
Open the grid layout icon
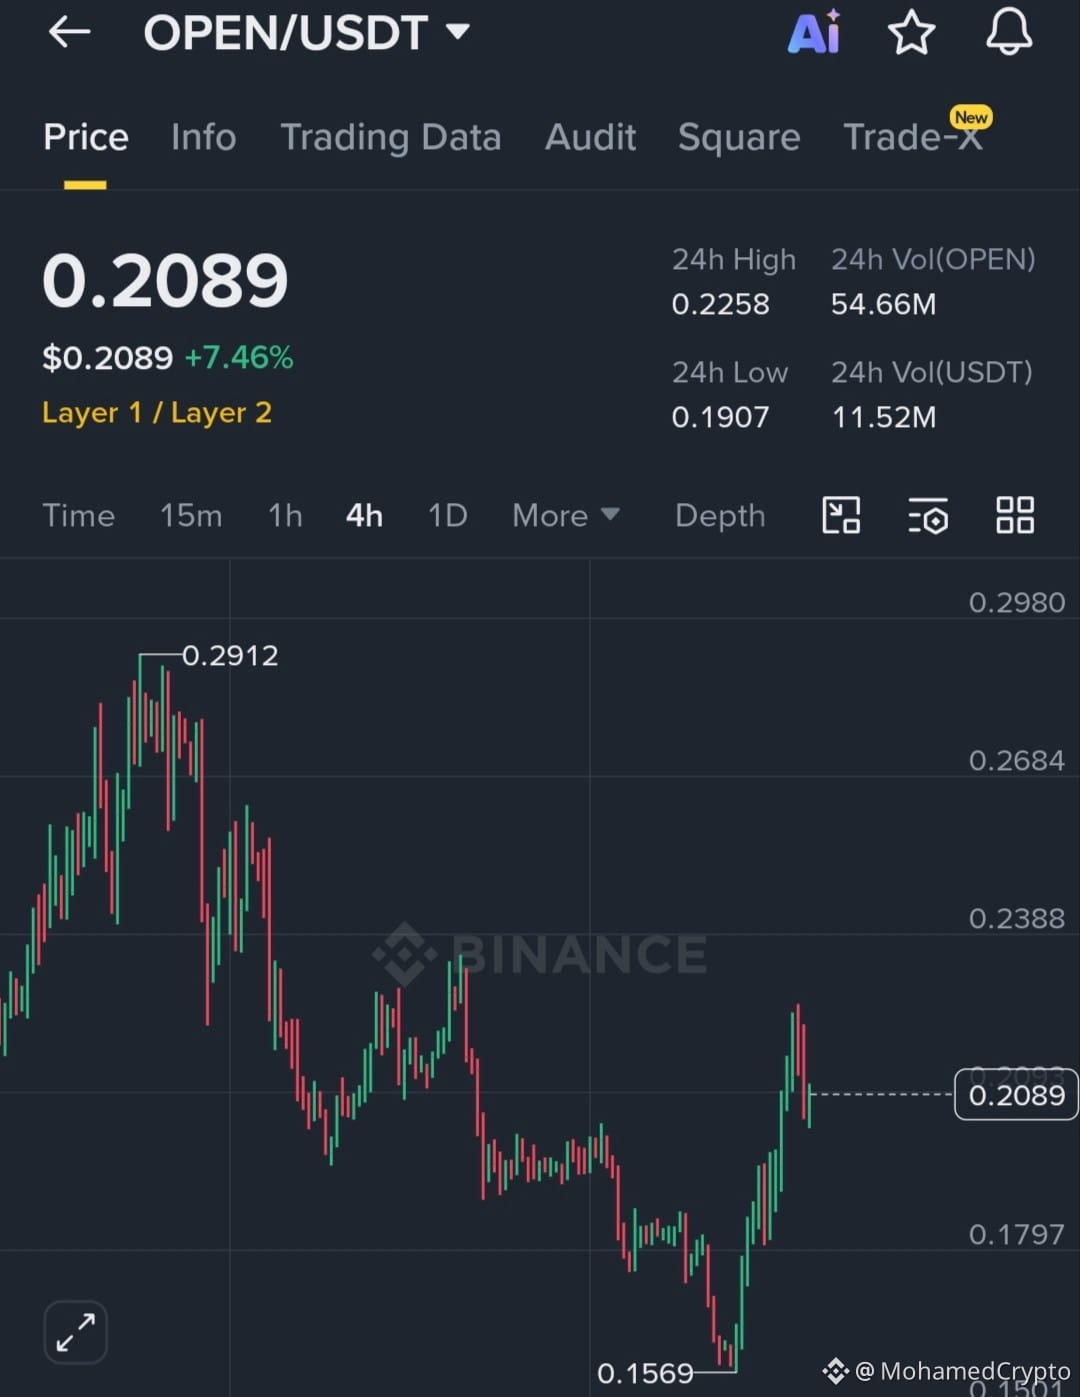point(1015,516)
